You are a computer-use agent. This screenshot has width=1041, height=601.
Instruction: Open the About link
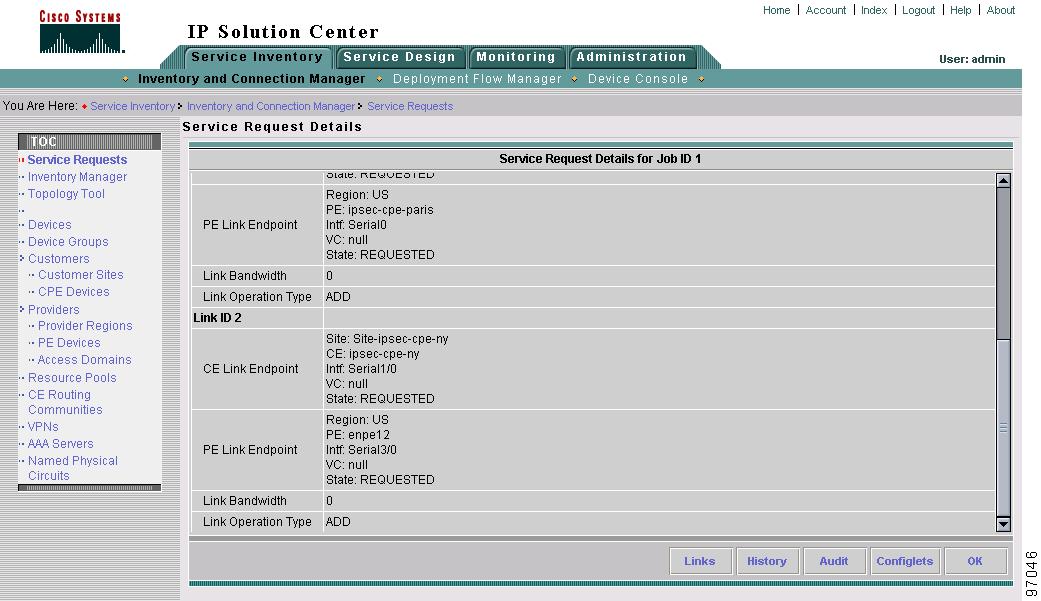pyautogui.click(x=1001, y=10)
